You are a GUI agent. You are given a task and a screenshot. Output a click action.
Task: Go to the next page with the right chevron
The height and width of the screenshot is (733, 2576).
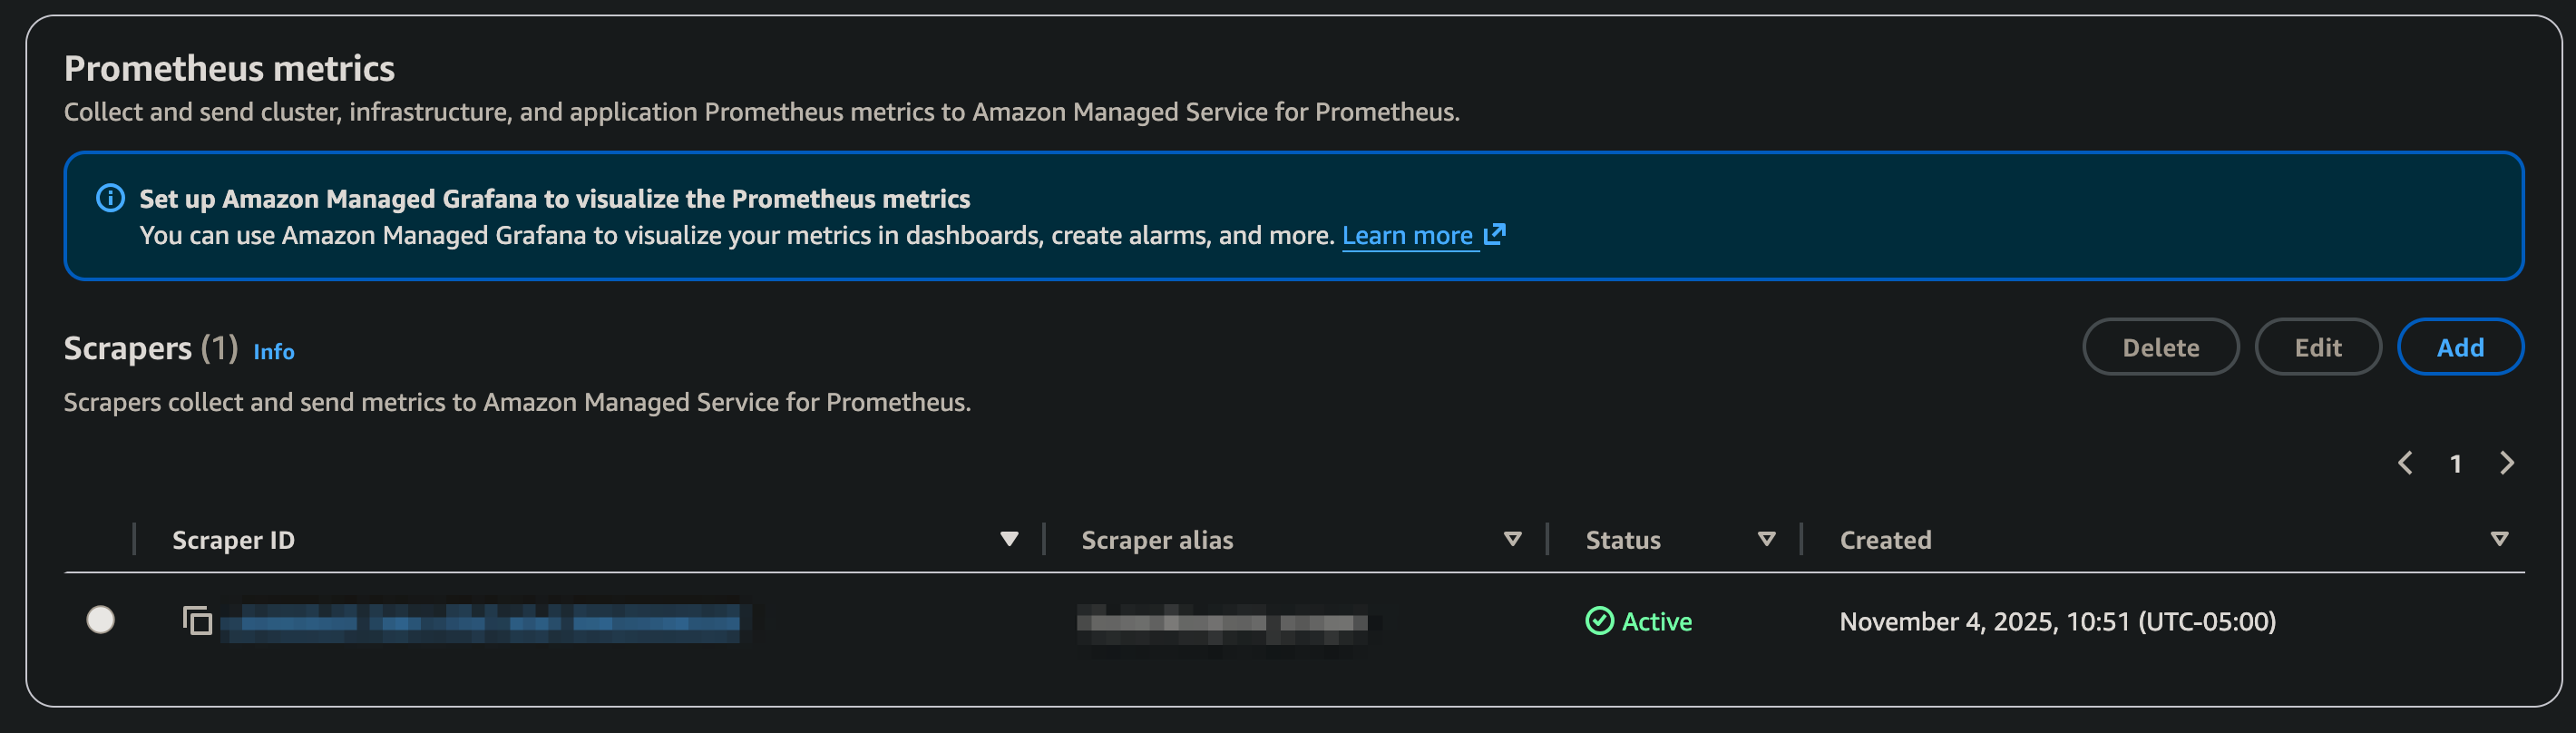tap(2508, 463)
